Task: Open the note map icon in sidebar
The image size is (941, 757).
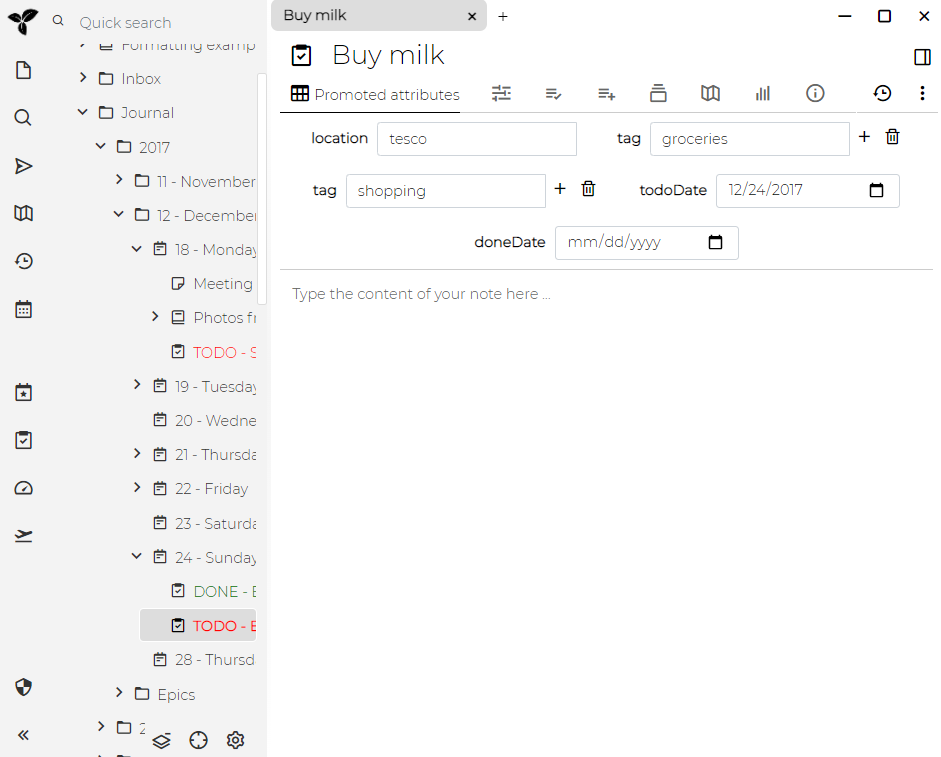Action: pos(24,213)
